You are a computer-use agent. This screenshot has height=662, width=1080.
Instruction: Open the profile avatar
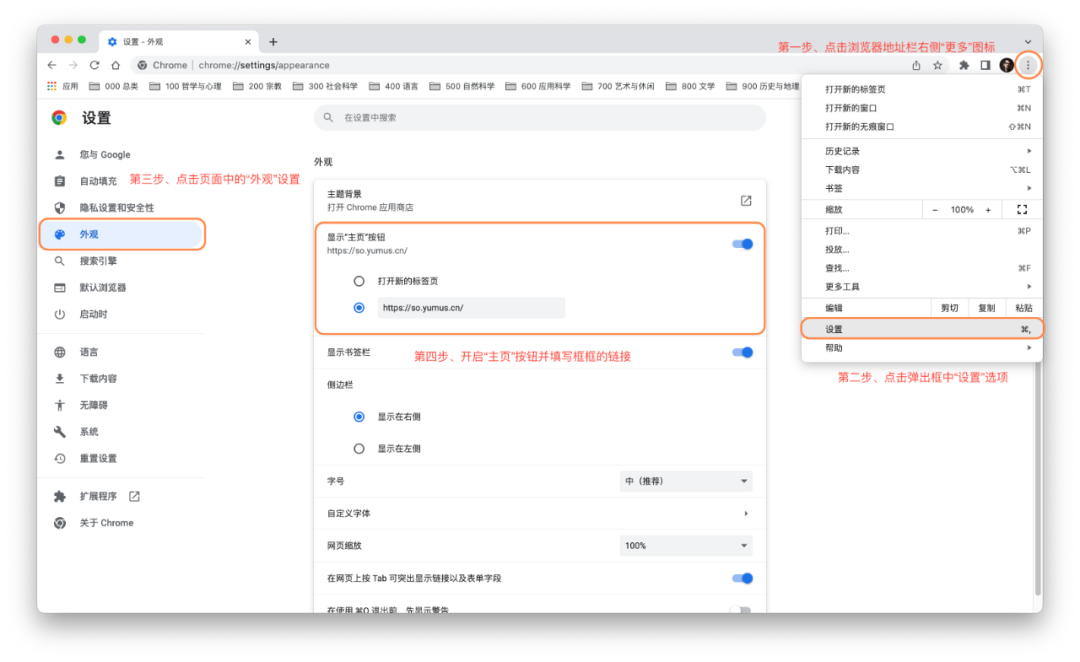point(1006,65)
